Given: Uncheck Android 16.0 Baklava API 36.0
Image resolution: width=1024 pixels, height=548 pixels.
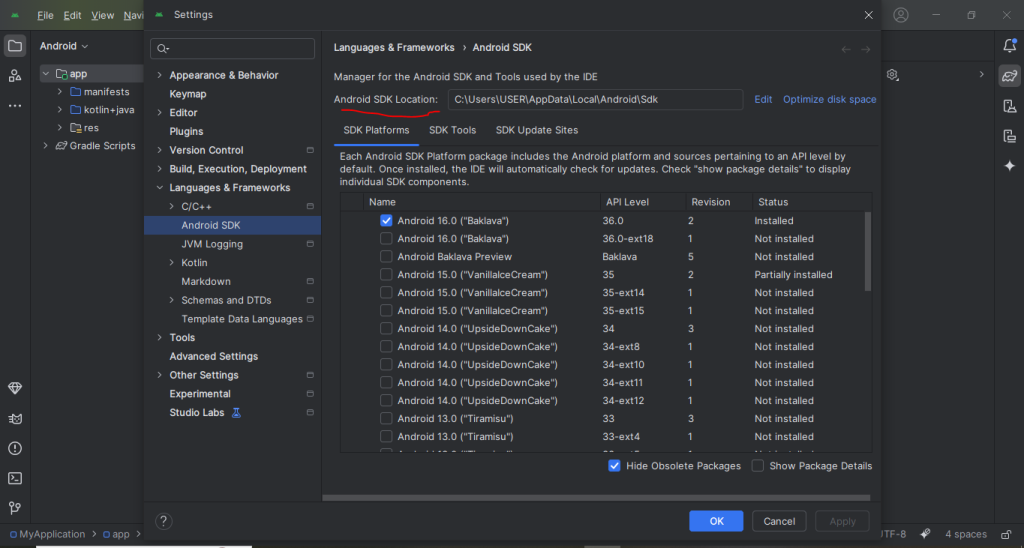Looking at the screenshot, I should coord(386,221).
